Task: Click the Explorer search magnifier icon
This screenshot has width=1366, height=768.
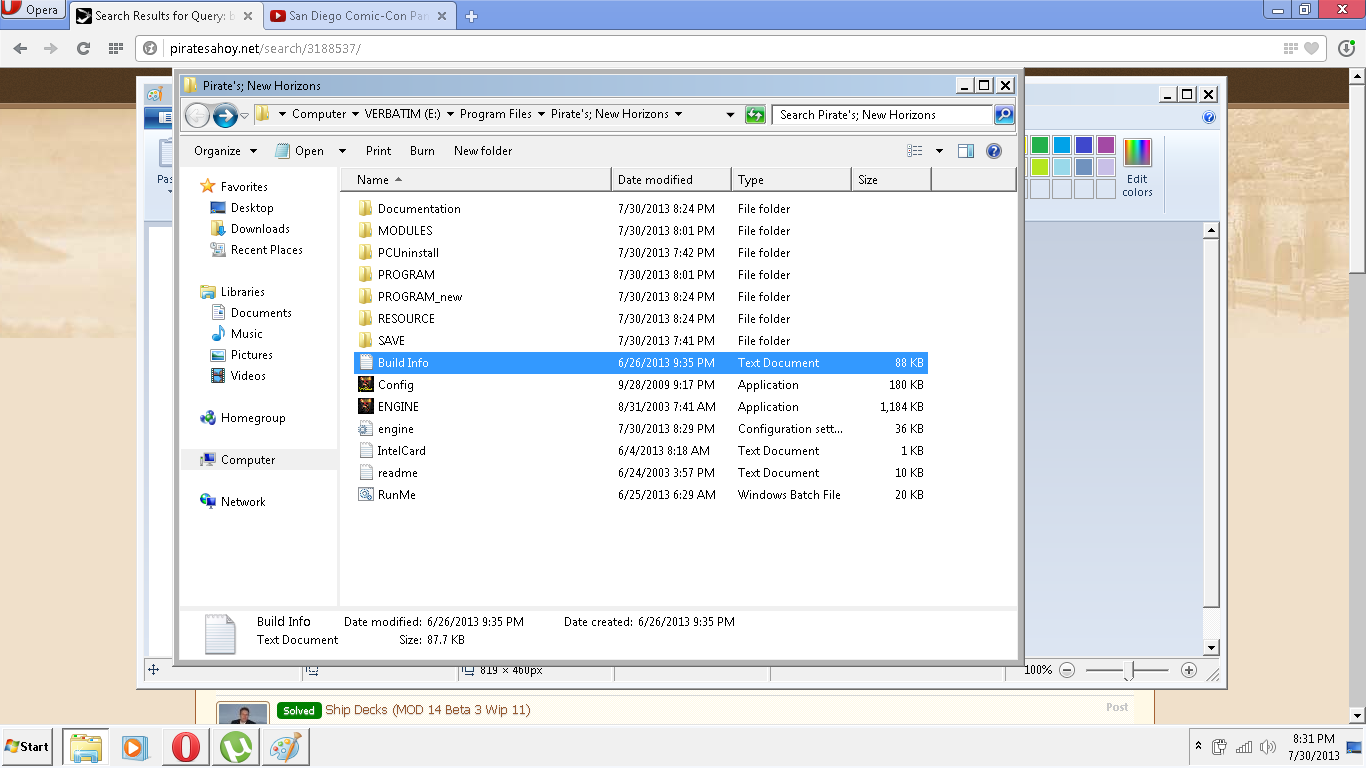Action: click(x=1004, y=115)
